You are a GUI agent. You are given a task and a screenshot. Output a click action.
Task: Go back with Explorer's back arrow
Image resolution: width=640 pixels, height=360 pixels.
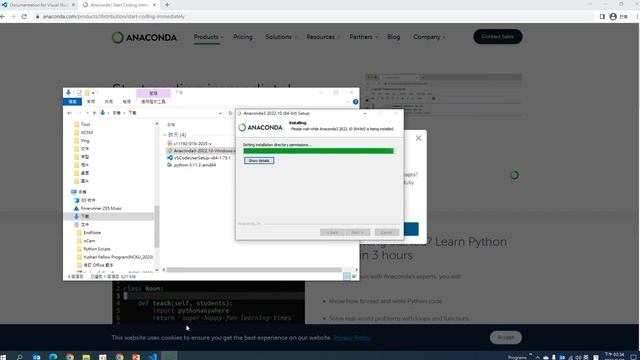point(69,113)
